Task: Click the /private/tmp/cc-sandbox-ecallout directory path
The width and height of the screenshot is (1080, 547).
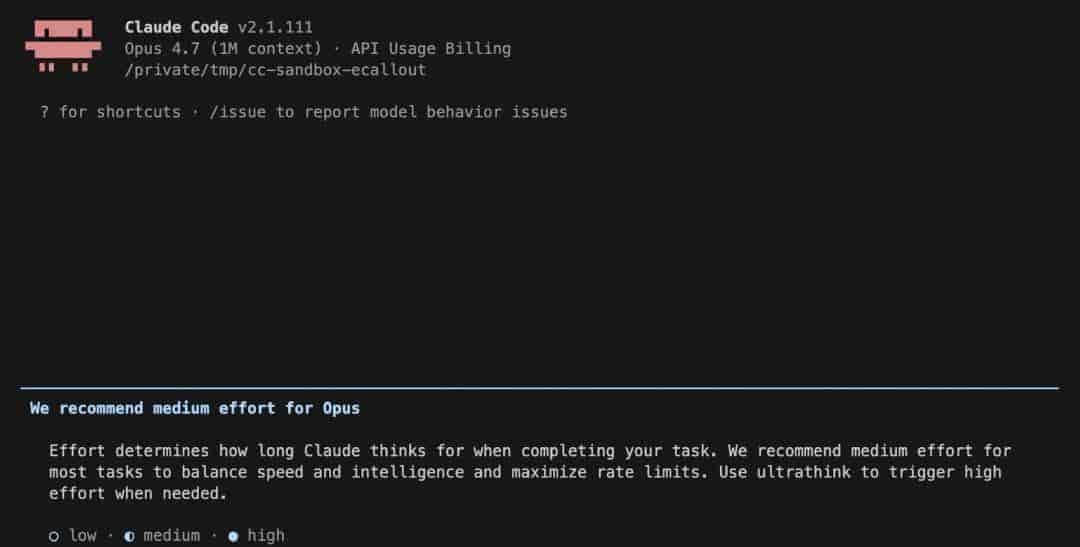Action: 275,69
